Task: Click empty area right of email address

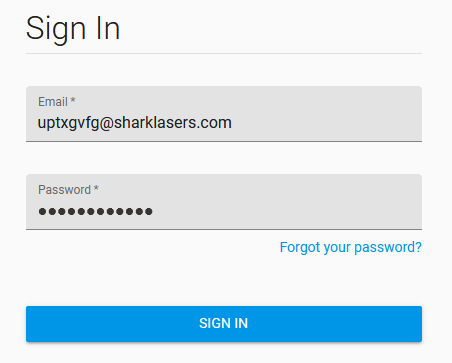Action: click(x=327, y=123)
